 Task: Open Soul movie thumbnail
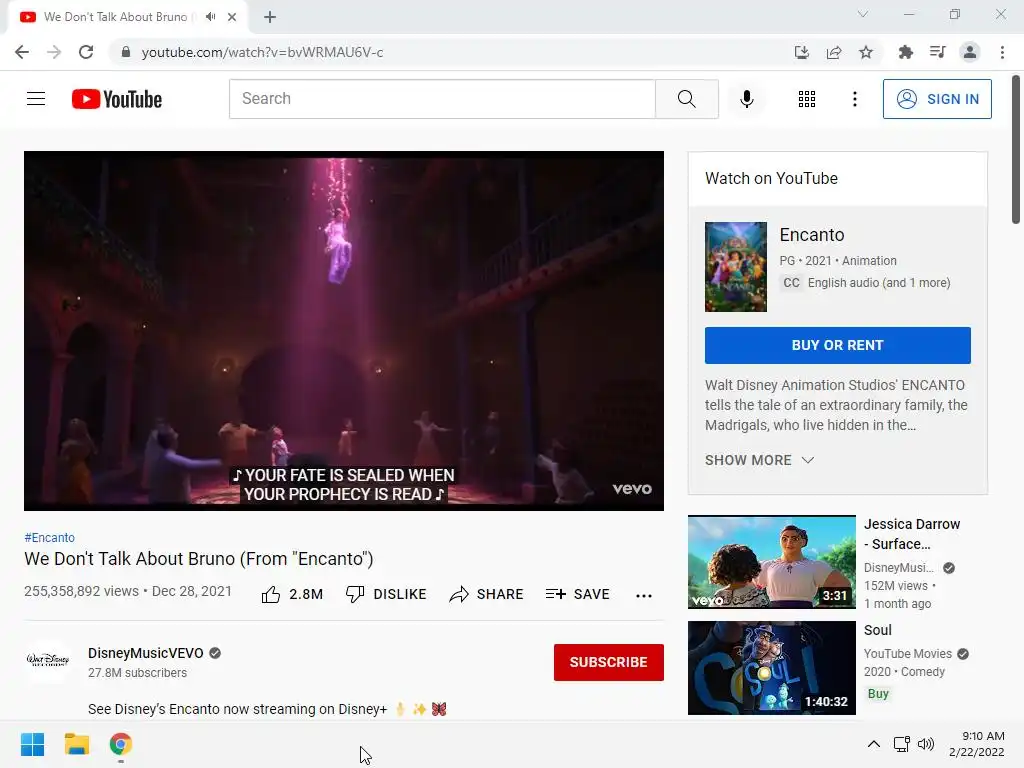coord(771,667)
